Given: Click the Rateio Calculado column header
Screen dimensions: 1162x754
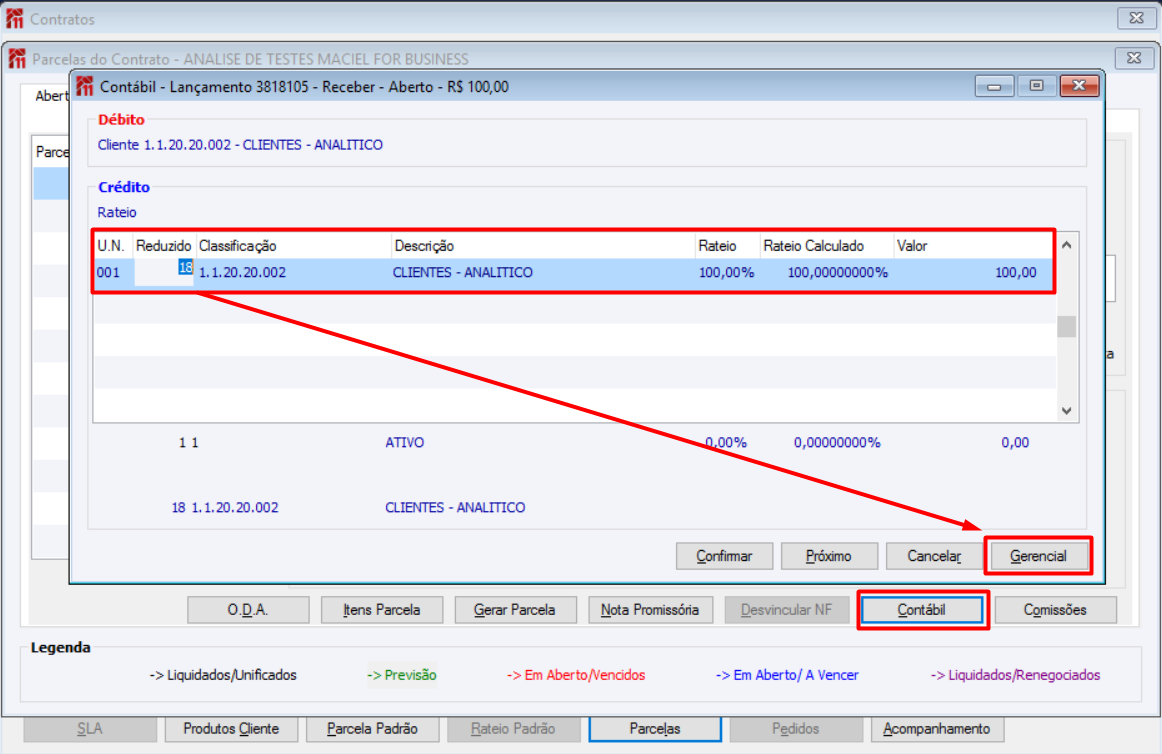Looking at the screenshot, I should pos(826,246).
